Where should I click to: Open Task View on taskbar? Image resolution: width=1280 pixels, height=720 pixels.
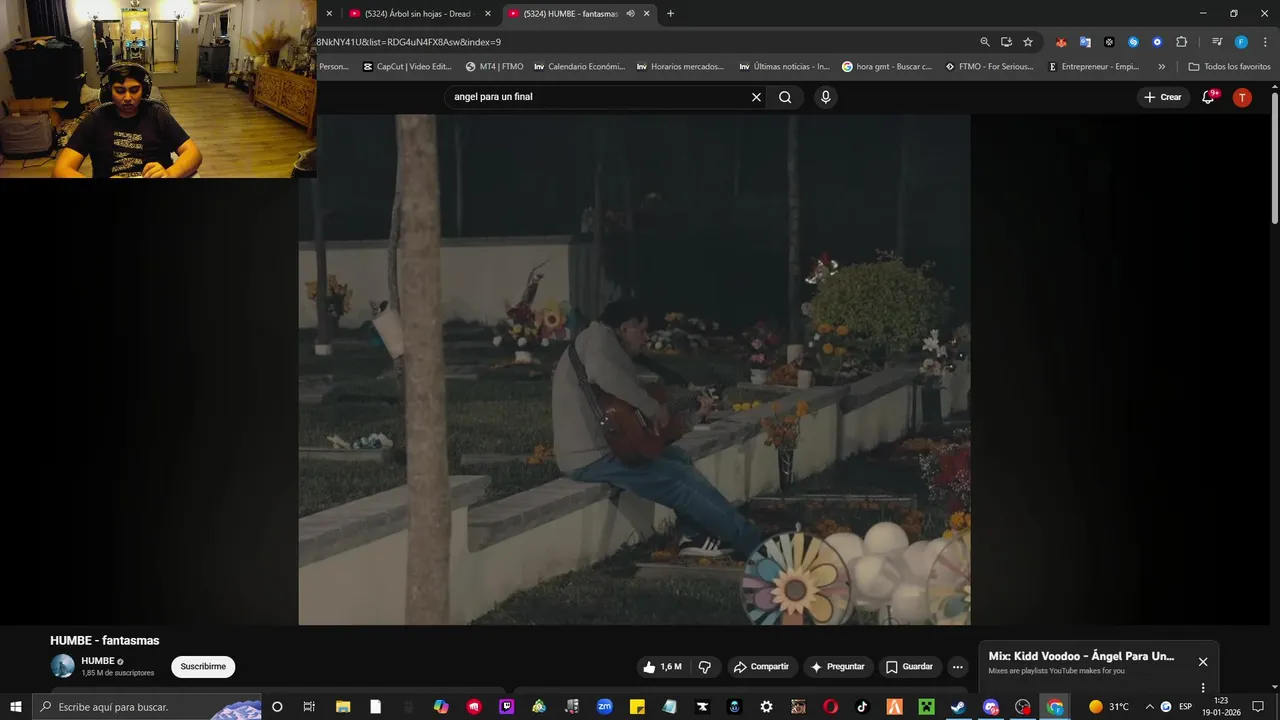tap(309, 706)
